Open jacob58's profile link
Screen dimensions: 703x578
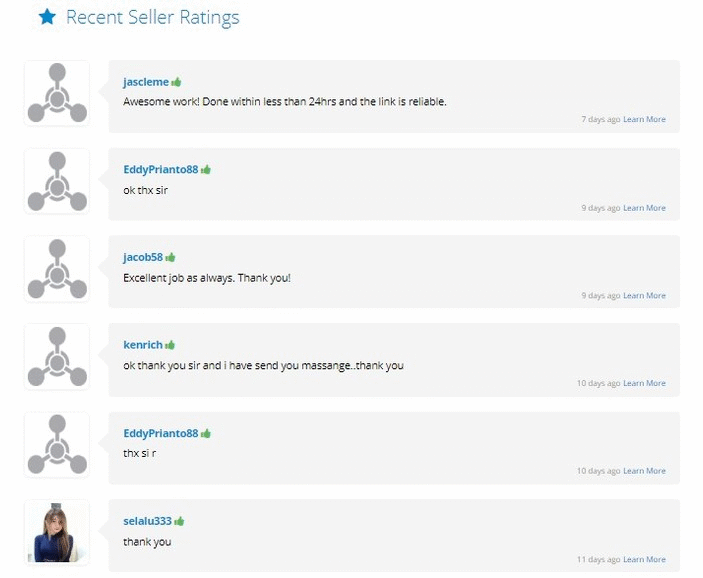(x=143, y=257)
